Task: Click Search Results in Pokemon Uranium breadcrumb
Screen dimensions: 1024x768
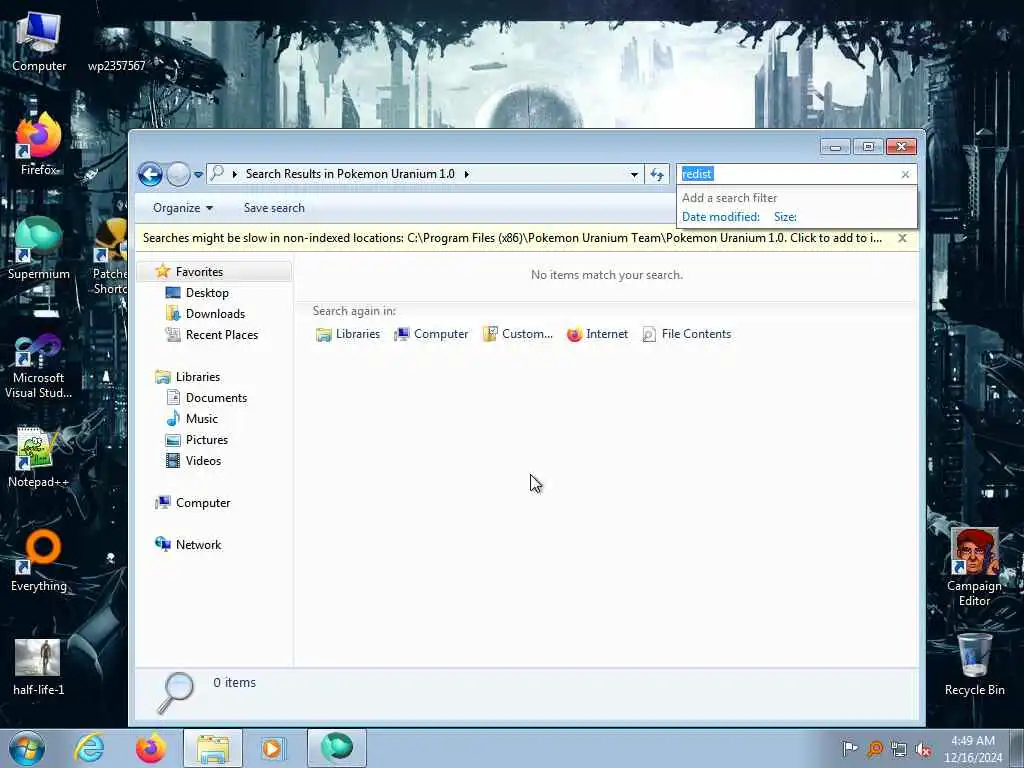Action: pos(350,174)
